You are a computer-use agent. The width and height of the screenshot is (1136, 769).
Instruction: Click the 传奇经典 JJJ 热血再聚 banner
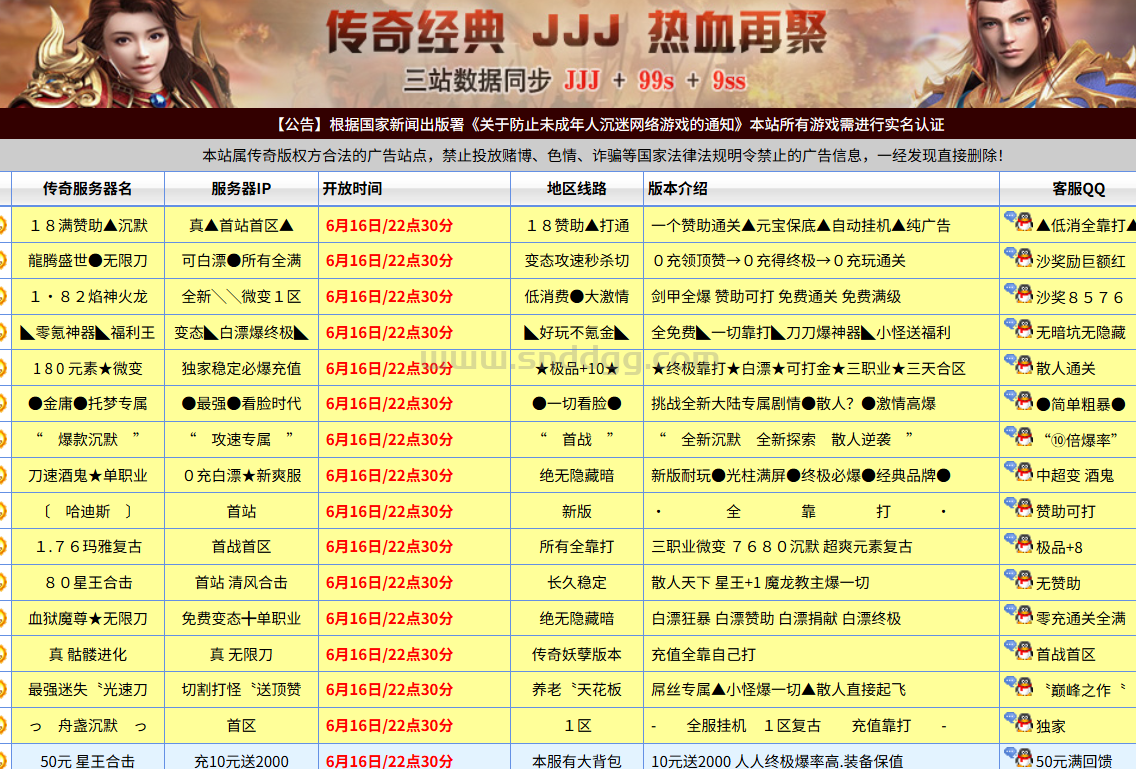tap(568, 54)
